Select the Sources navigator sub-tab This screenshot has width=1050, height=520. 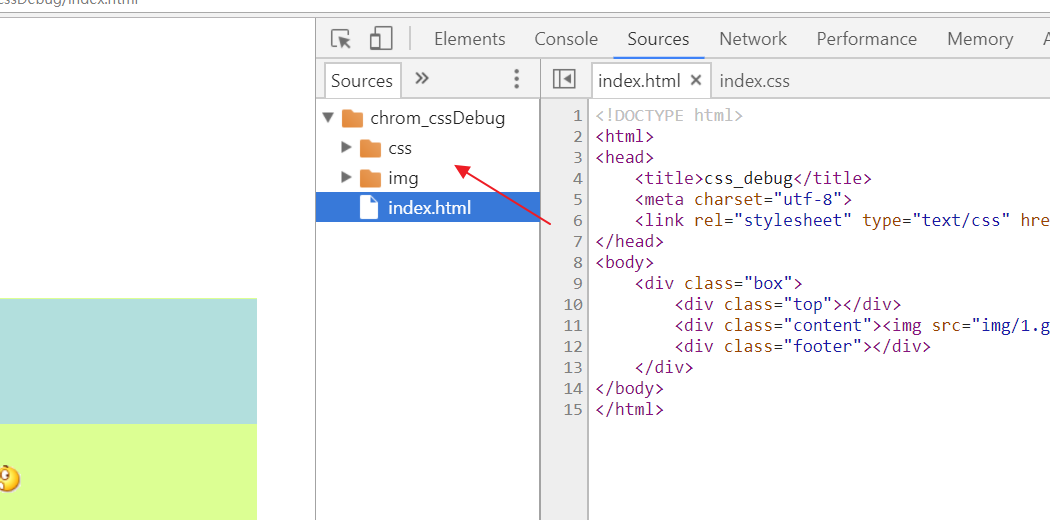point(362,81)
